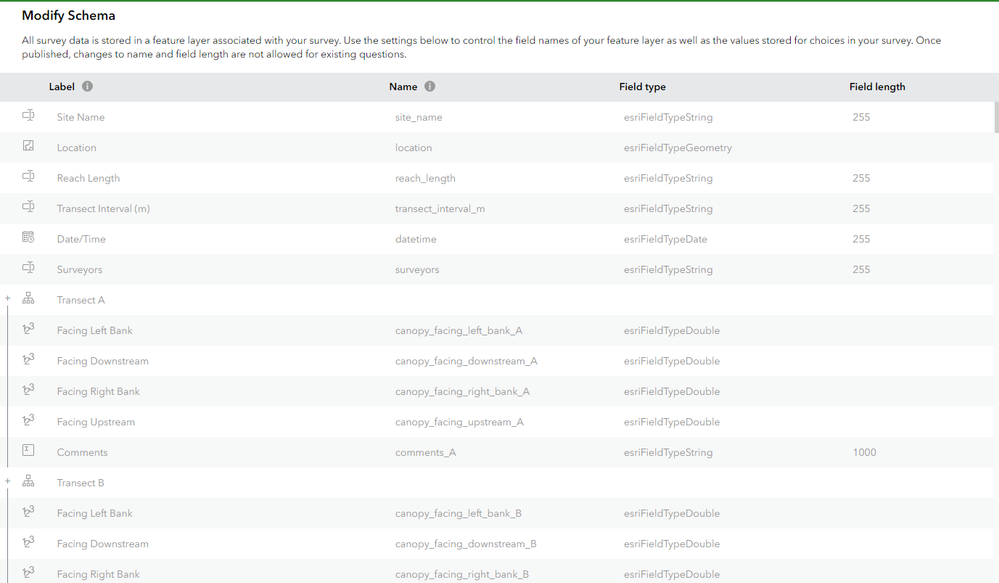Edit the reach_length field name

(x=425, y=179)
